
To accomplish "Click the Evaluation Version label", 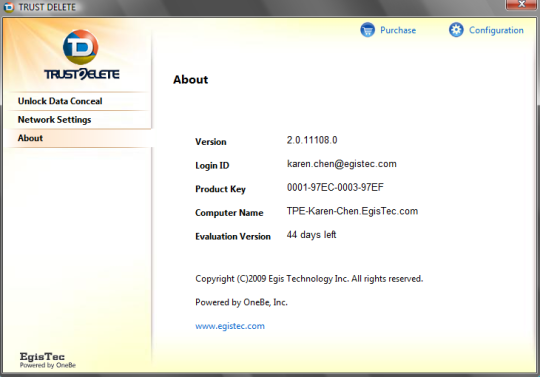I will pos(233,237).
